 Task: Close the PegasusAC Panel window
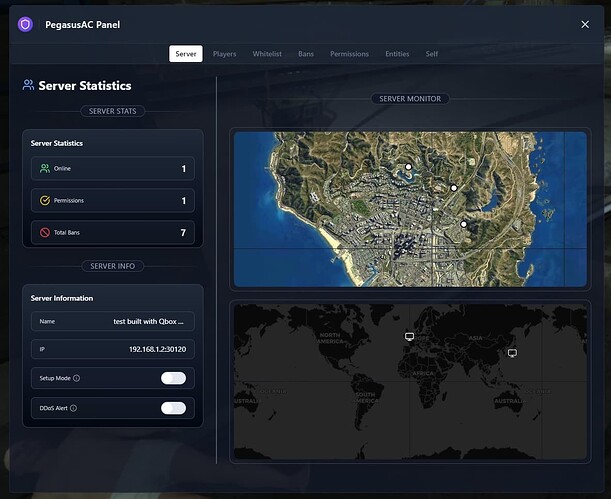tap(585, 25)
